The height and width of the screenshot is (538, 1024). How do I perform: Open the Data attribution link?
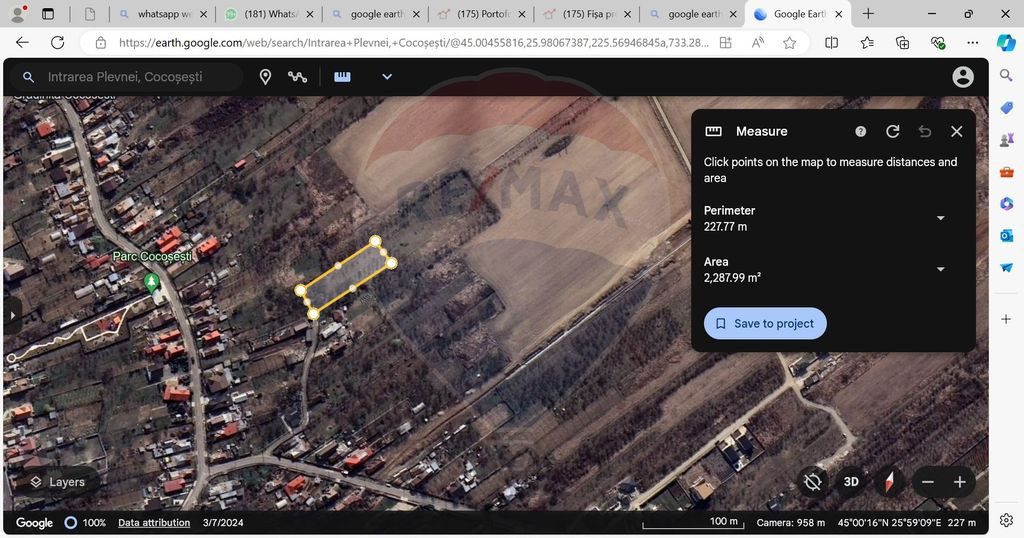154,523
